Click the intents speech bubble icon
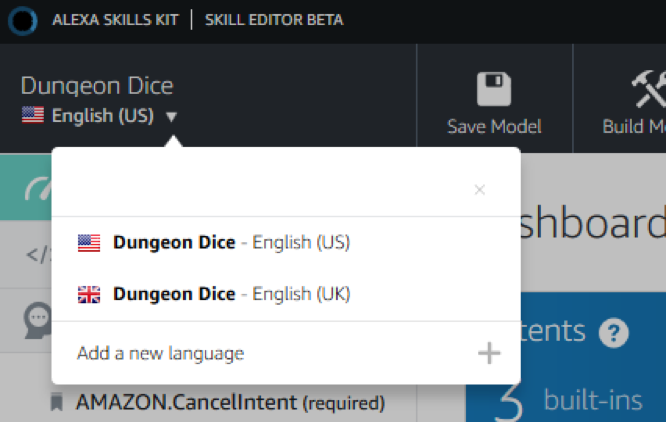 37,320
